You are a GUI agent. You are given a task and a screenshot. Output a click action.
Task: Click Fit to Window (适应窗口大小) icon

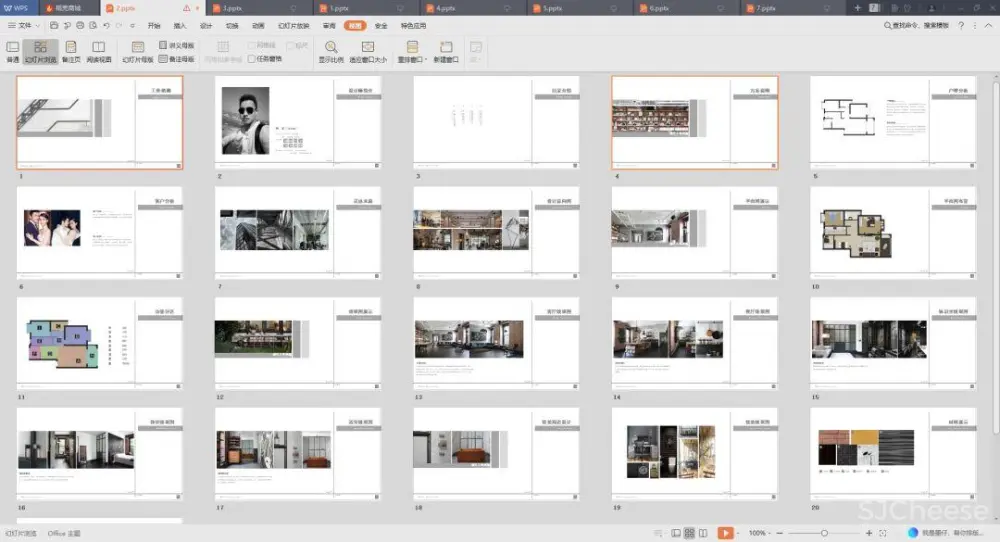tap(367, 51)
